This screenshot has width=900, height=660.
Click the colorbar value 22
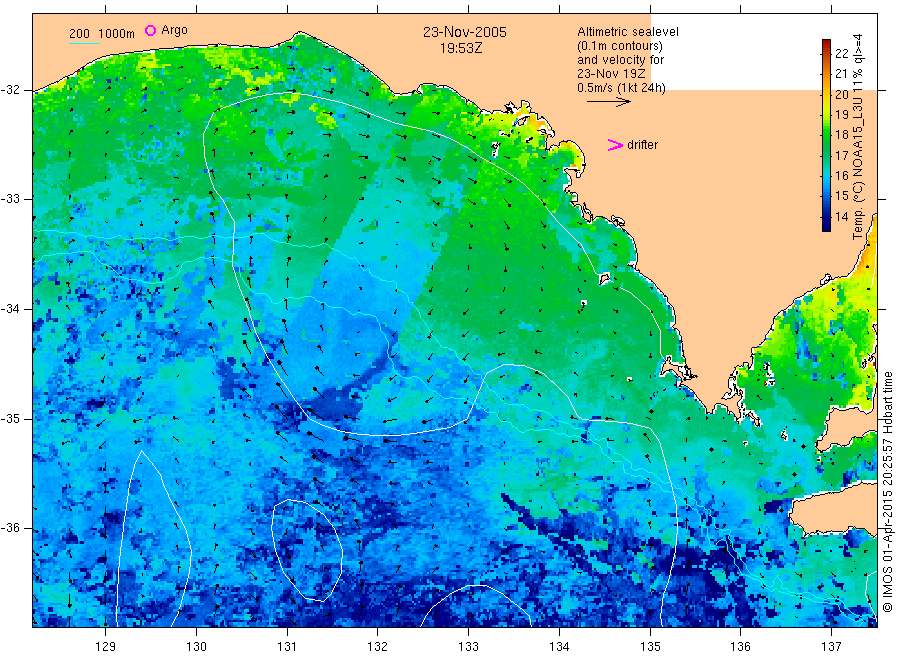841,53
